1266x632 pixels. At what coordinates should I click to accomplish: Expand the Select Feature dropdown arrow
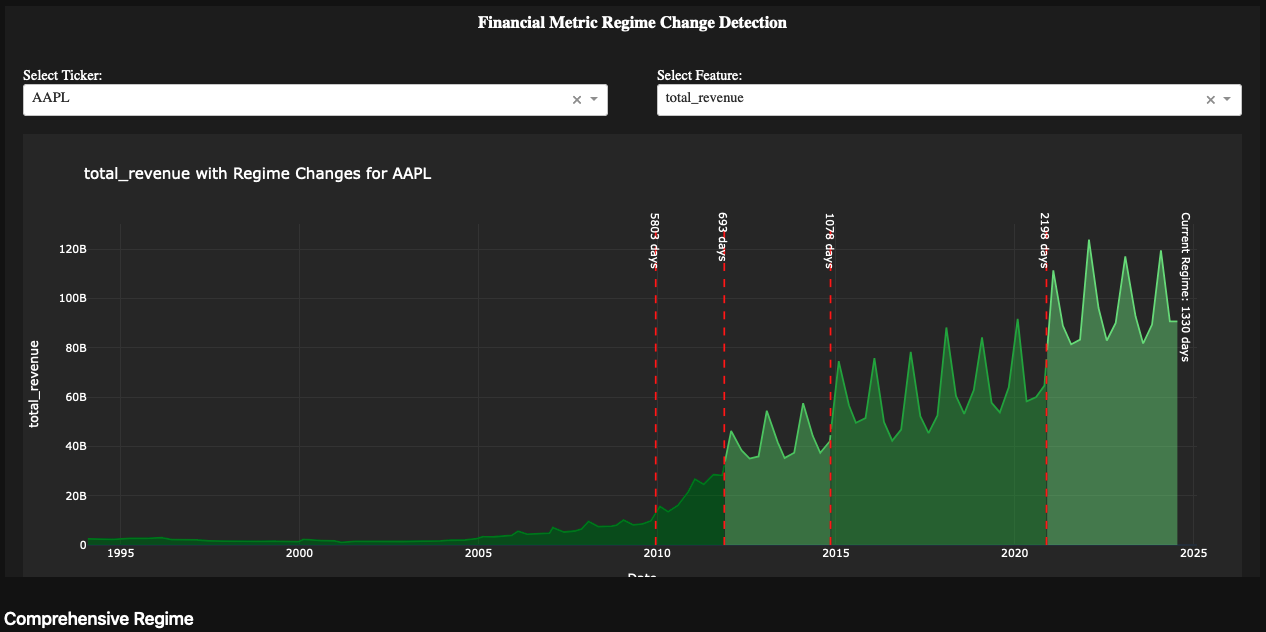(1227, 100)
